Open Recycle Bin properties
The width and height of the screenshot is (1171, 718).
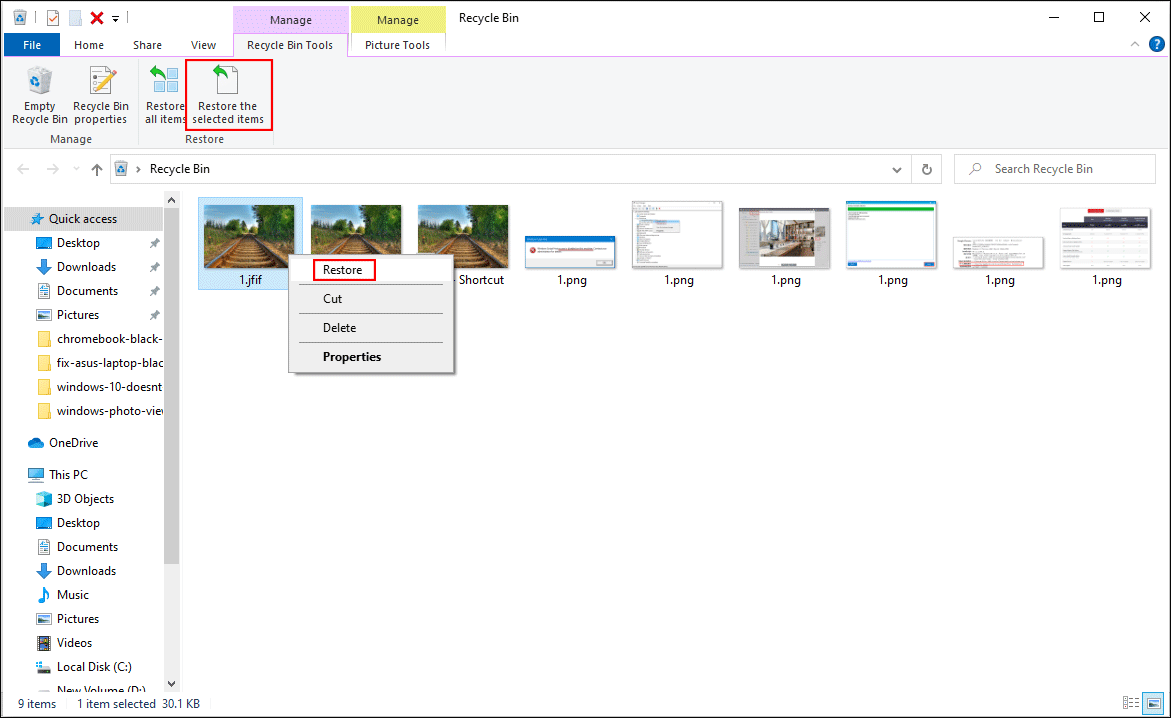tap(101, 96)
